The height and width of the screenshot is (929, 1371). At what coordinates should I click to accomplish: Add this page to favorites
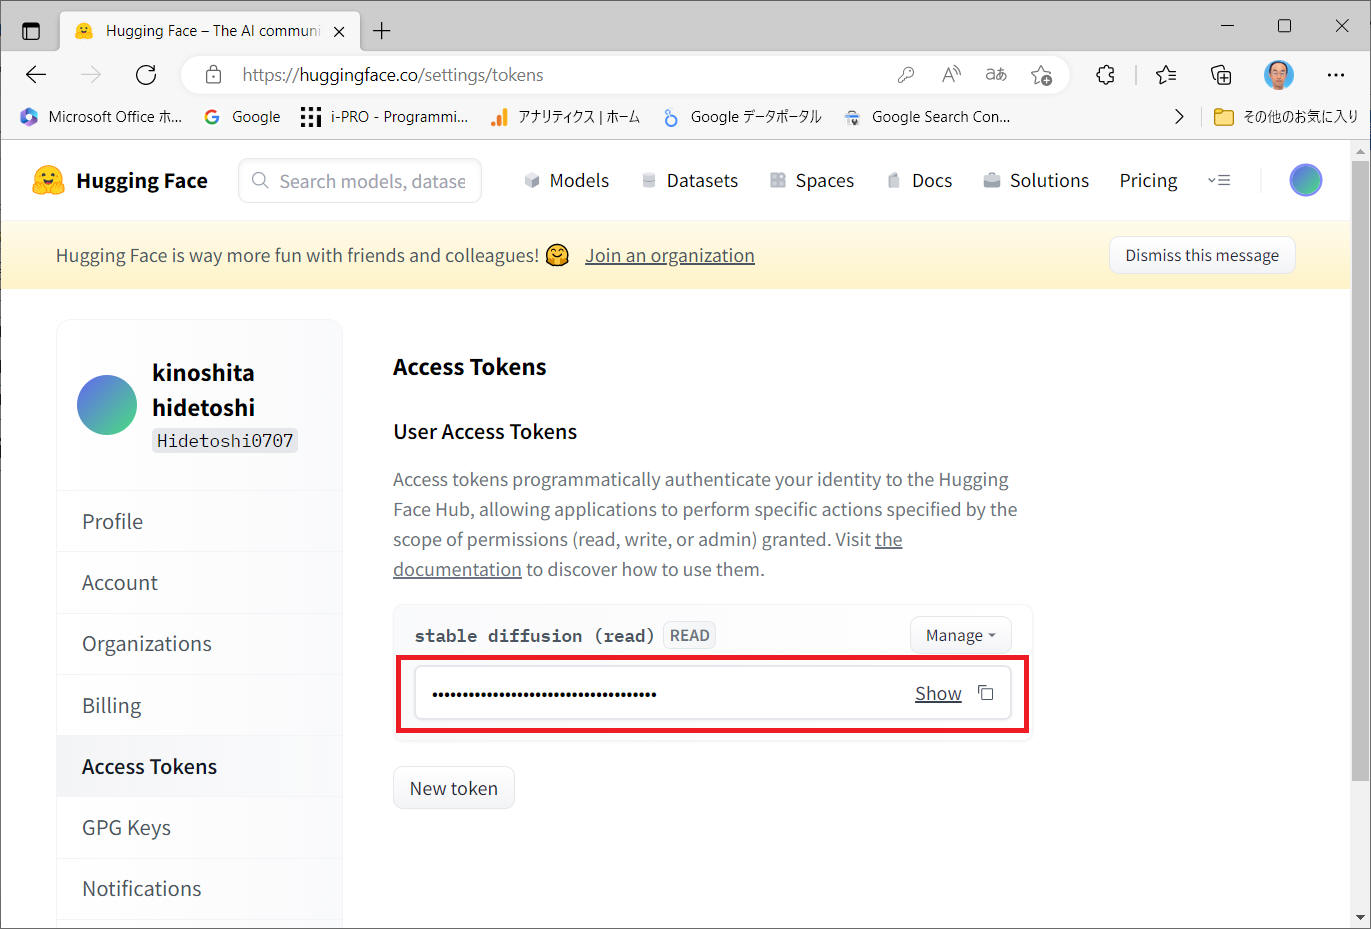pos(1041,75)
